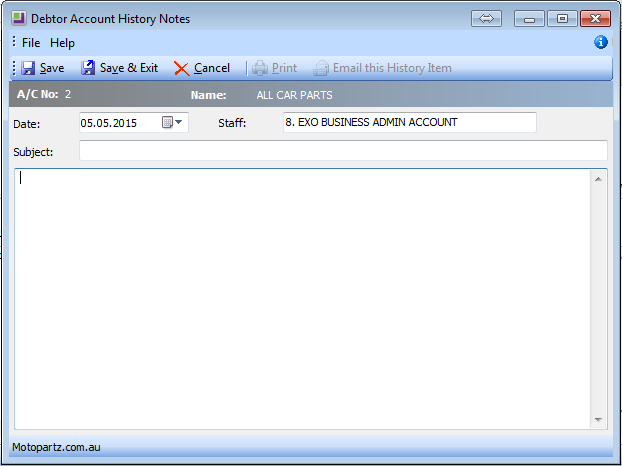This screenshot has height=466, width=622.
Task: Click inside the large notes text area
Action: coord(302,299)
